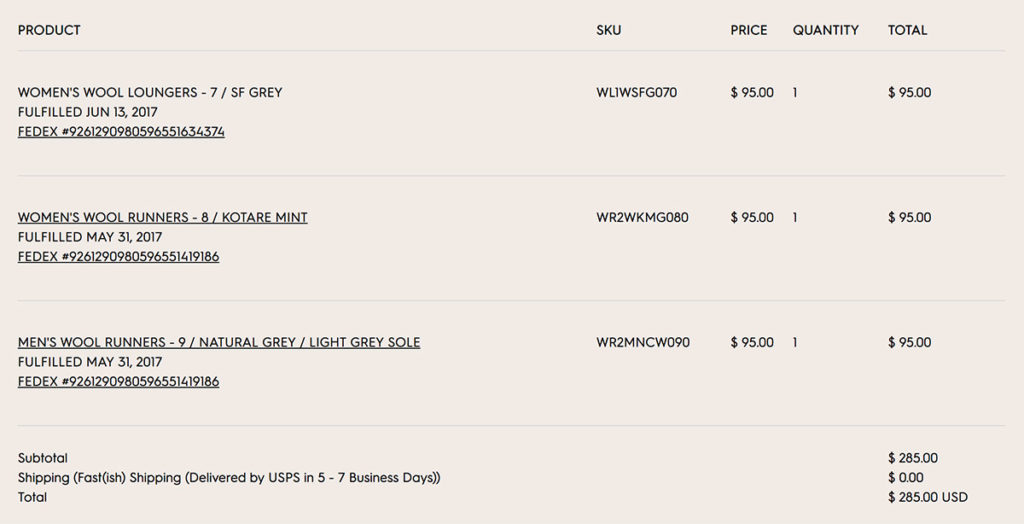Select SKU WR2MNCW090 text
The height and width of the screenshot is (524, 1024).
tap(643, 342)
